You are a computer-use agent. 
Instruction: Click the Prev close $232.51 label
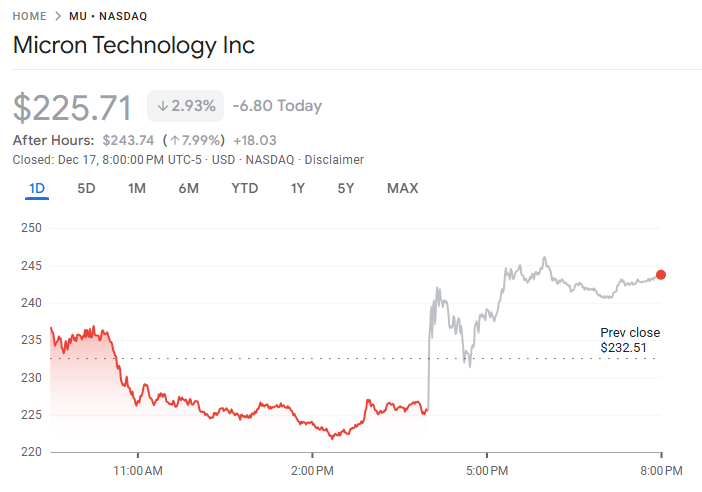point(630,340)
